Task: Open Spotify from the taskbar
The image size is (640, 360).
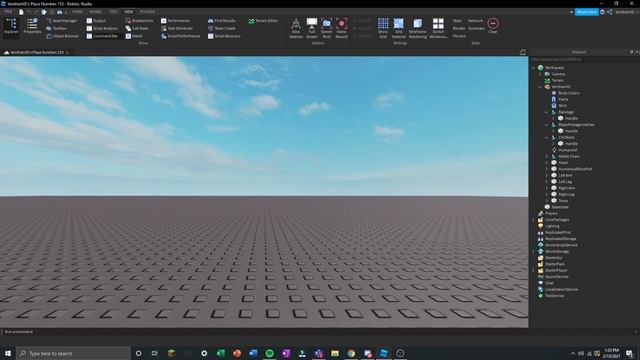Action: click(x=269, y=353)
